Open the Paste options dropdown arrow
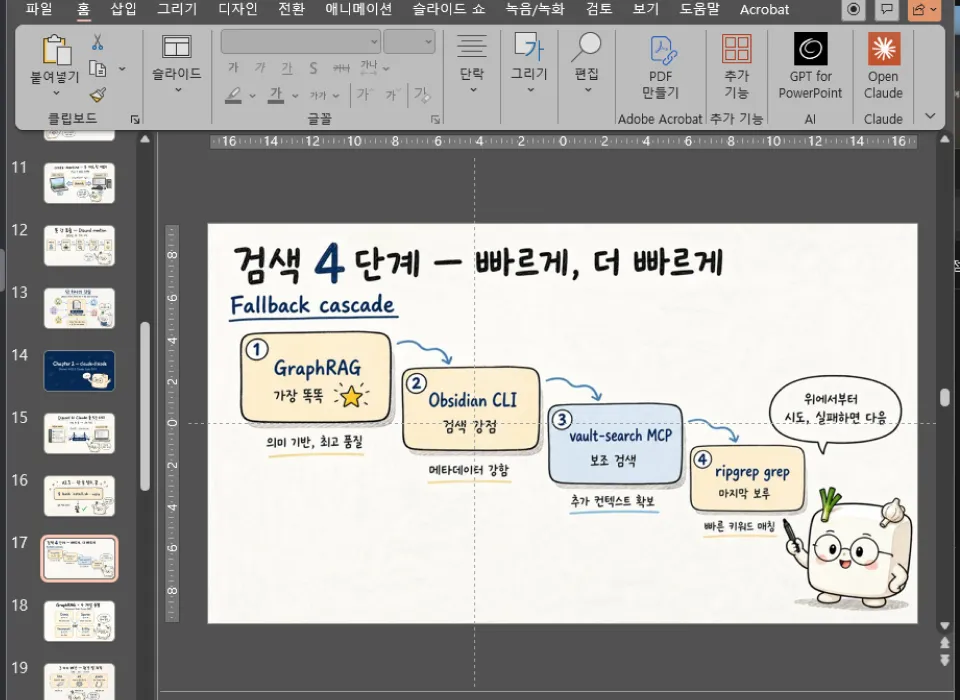Screen dimensions: 960x700 point(56,93)
